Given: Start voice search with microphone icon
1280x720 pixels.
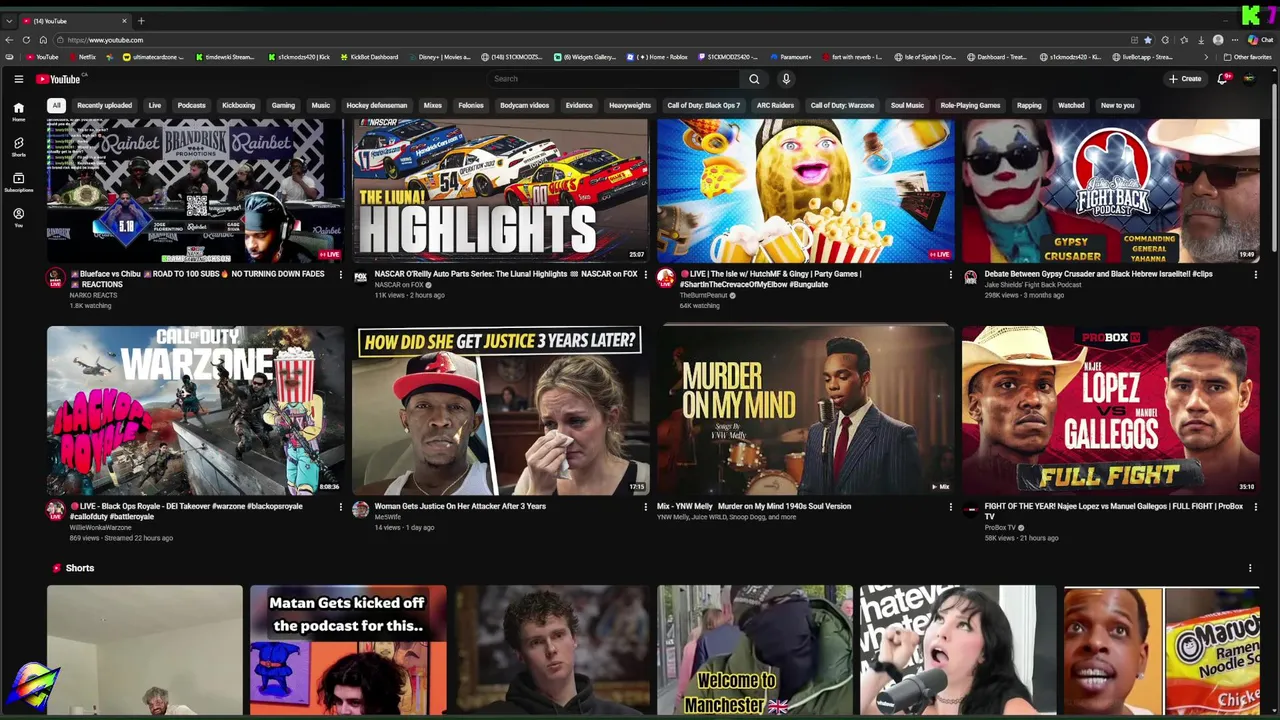Looking at the screenshot, I should [786, 79].
